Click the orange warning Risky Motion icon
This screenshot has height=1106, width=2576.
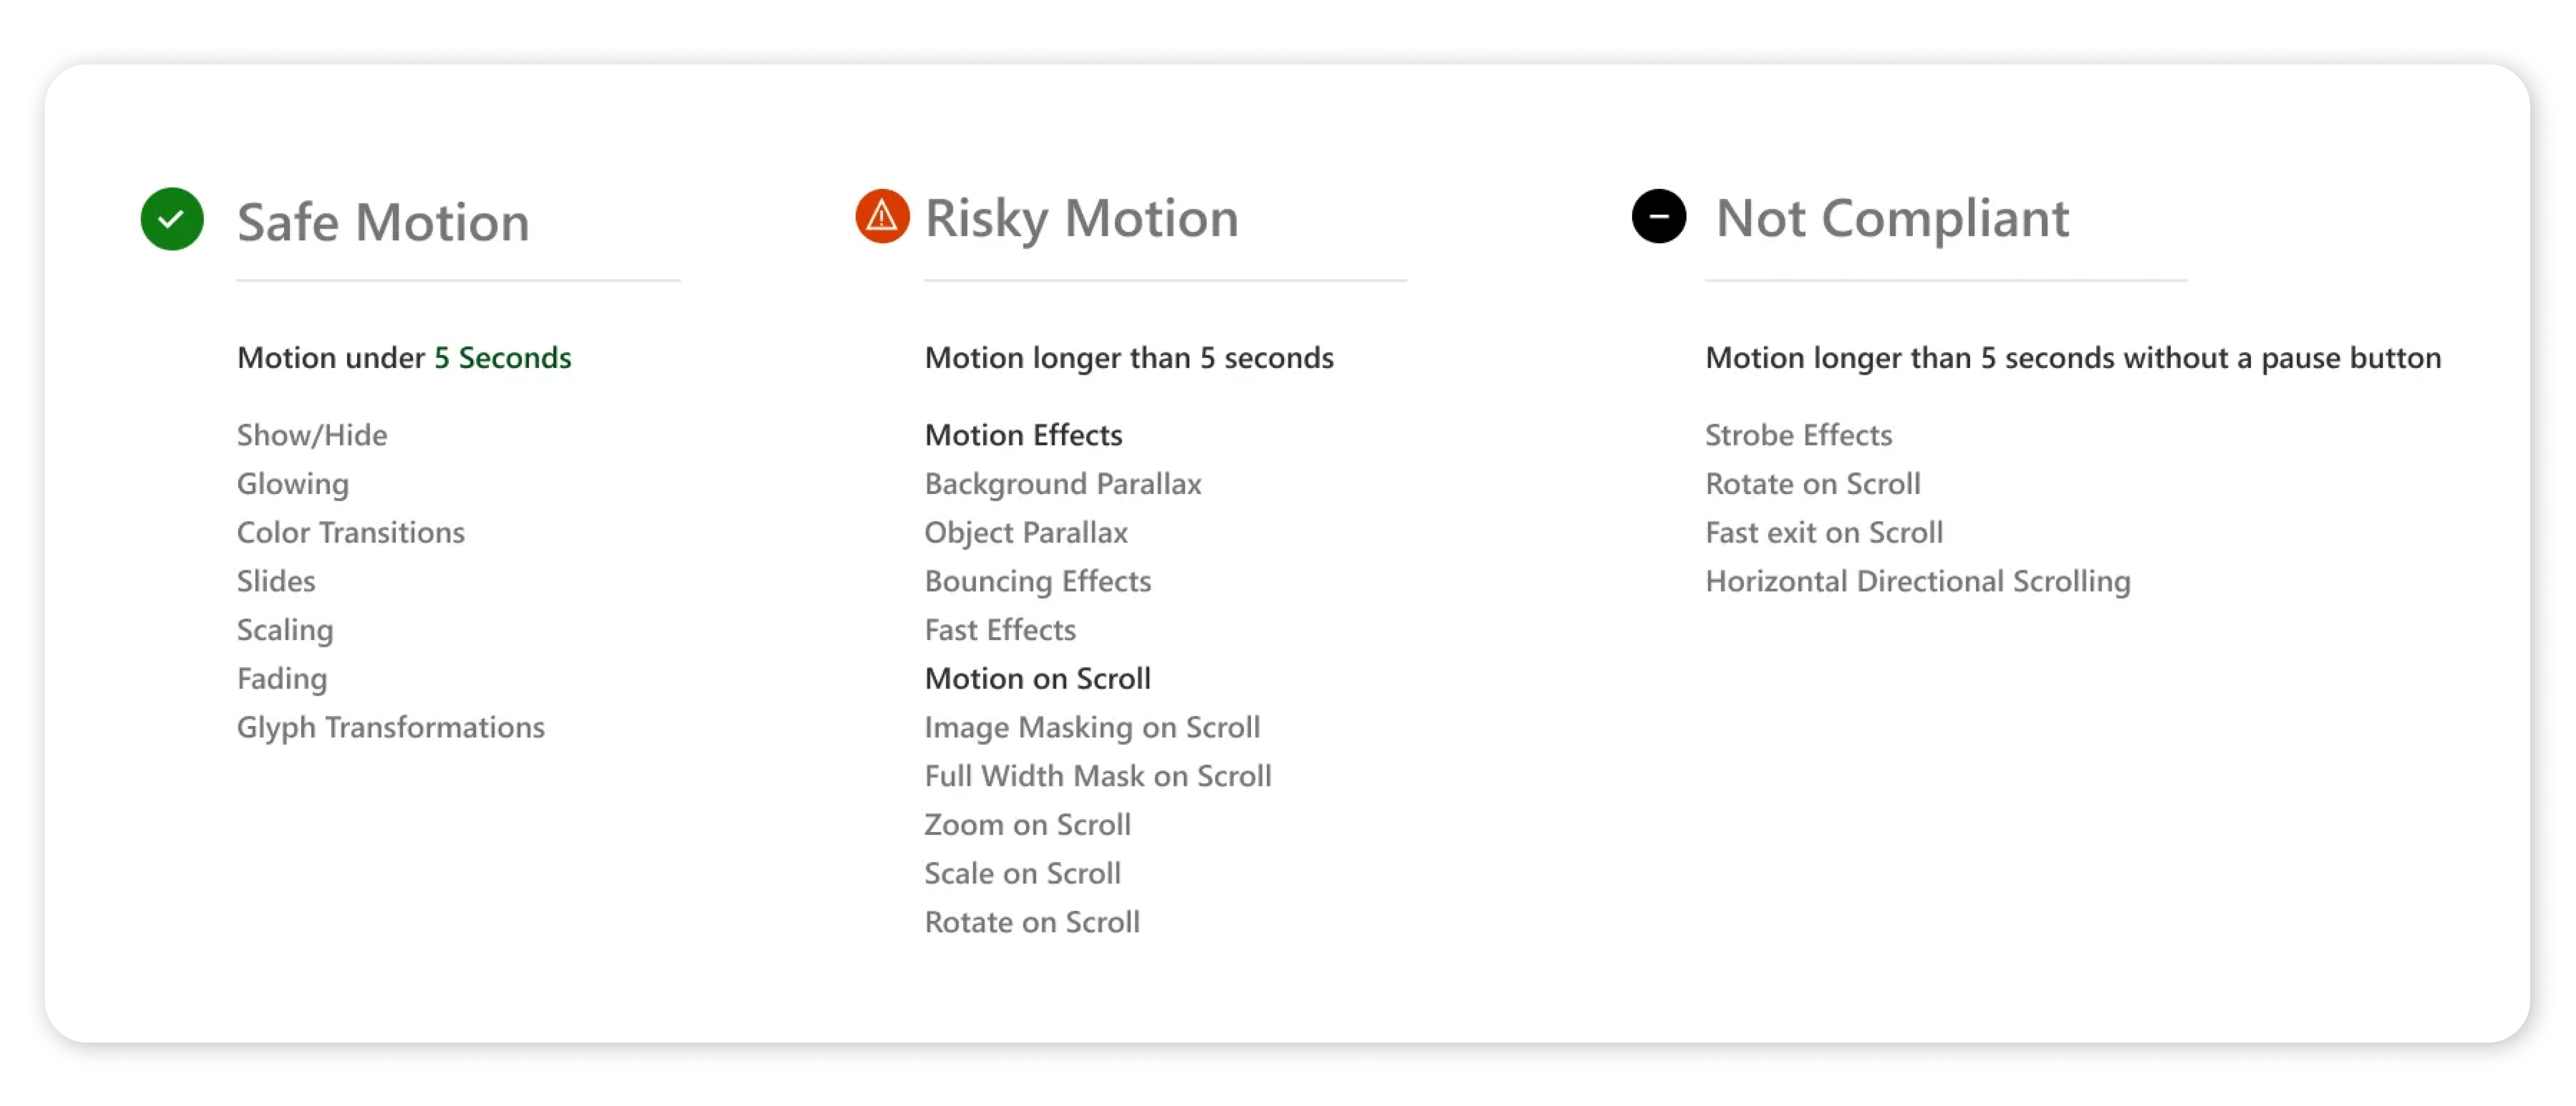pos(882,216)
